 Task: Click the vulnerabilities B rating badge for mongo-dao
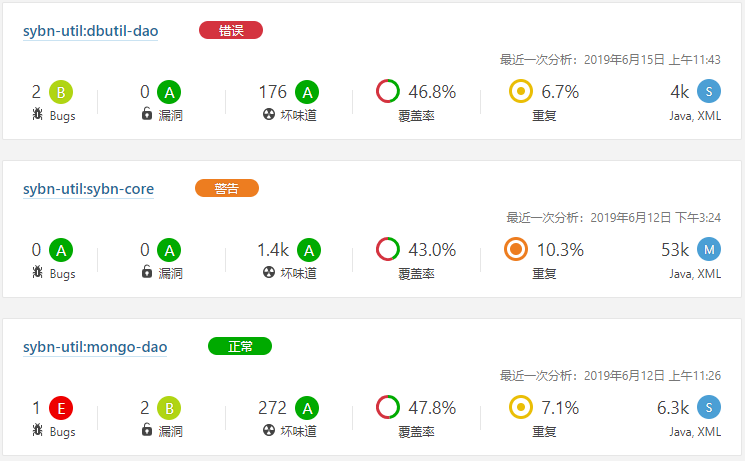click(169, 408)
